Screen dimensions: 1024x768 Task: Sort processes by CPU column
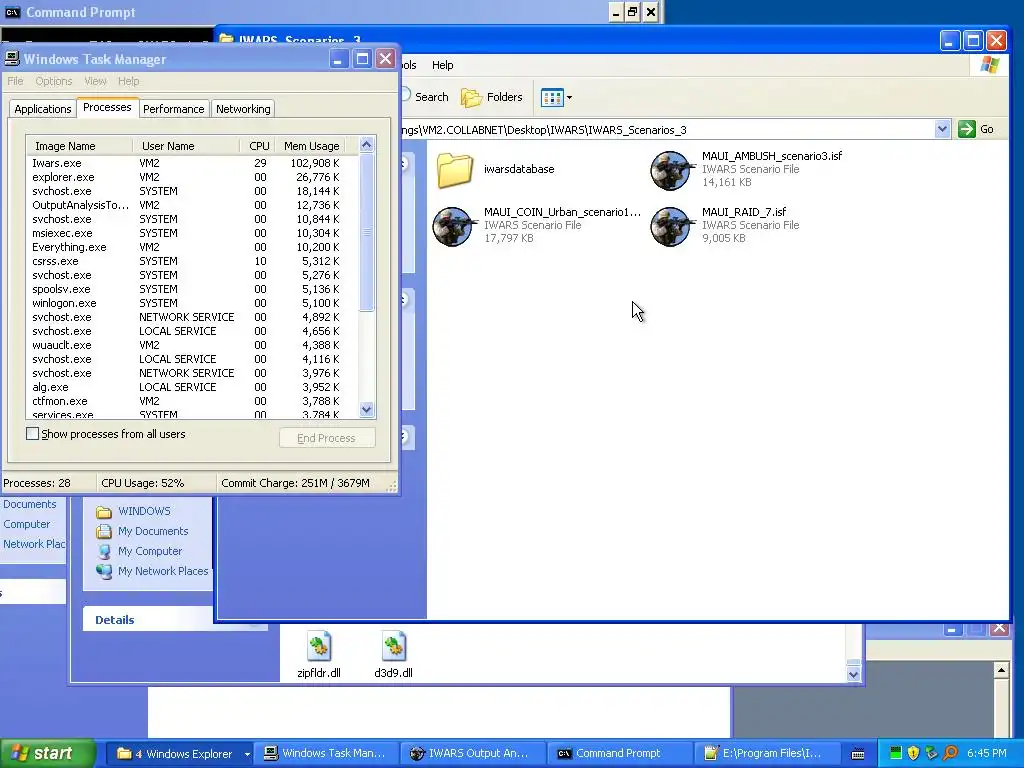(258, 146)
